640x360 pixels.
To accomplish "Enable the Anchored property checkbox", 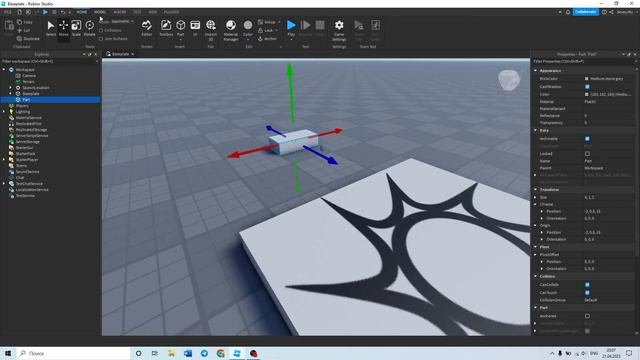I will tap(587, 316).
